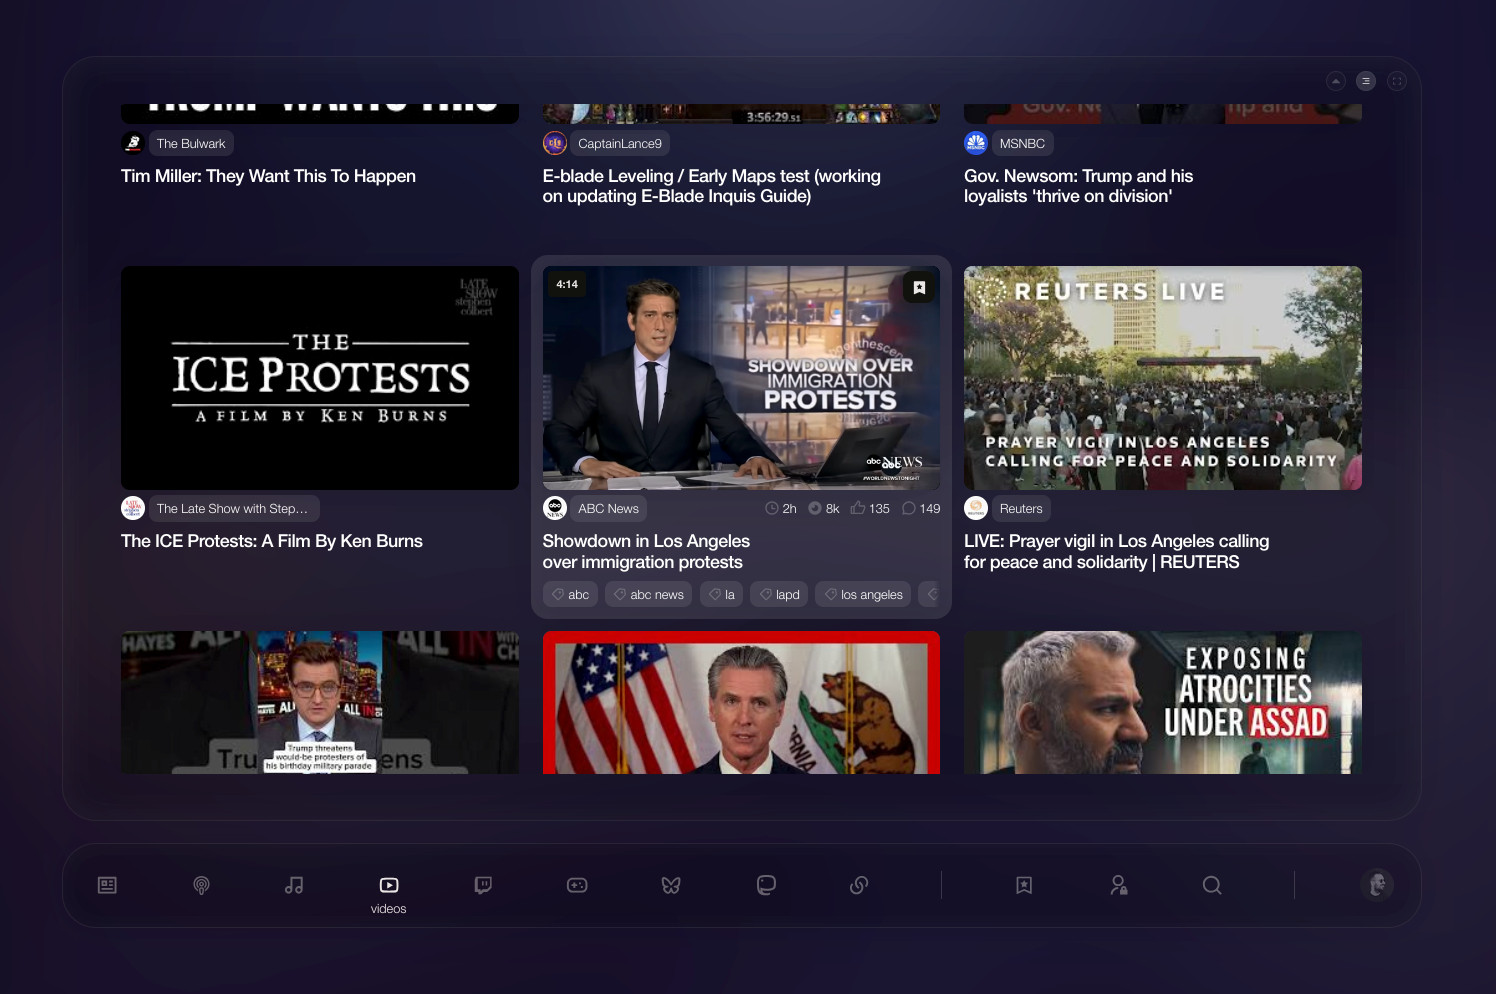The height and width of the screenshot is (994, 1496).
Task: Select the 'abc news' tag chip
Action: [649, 594]
